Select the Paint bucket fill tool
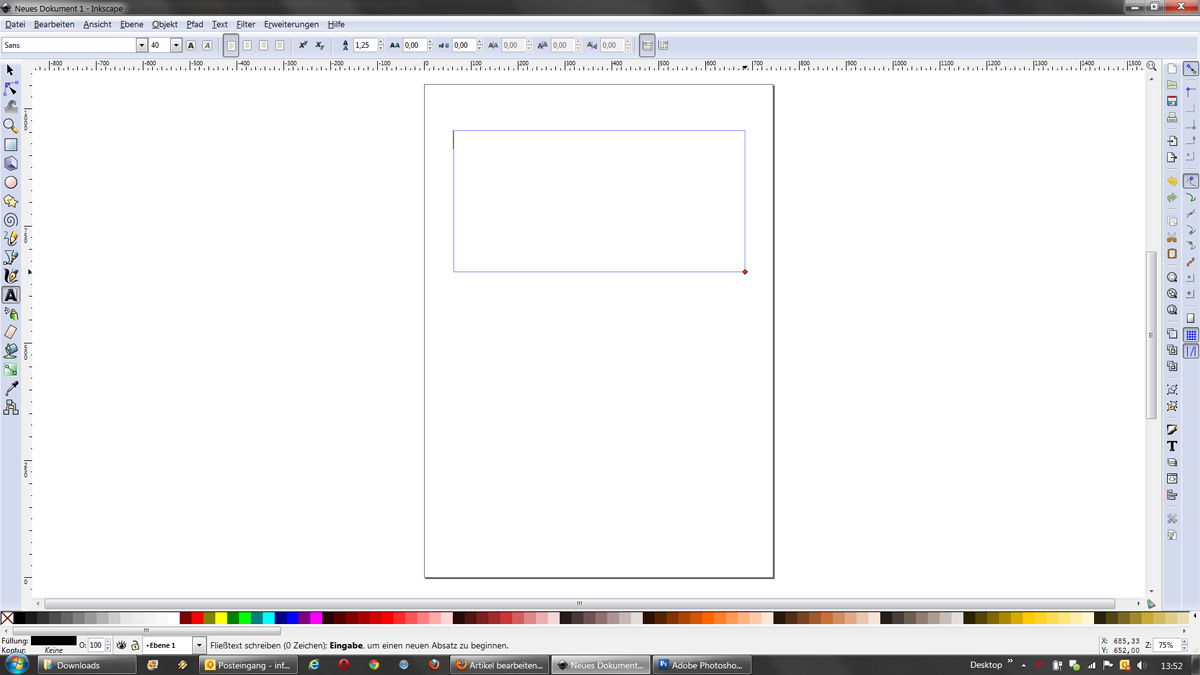 (11, 351)
